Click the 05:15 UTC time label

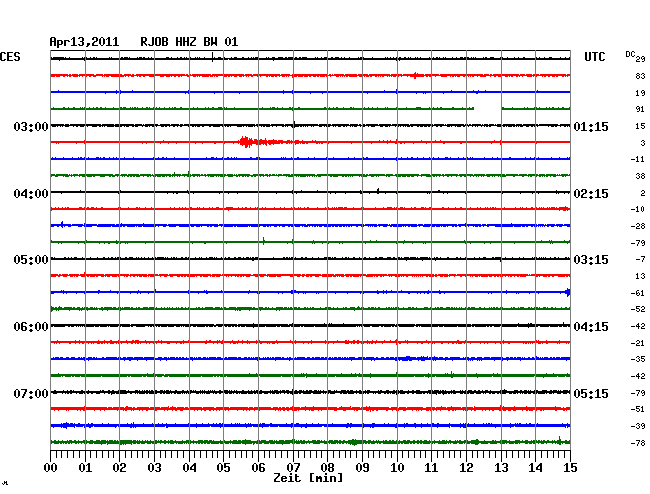pos(591,393)
